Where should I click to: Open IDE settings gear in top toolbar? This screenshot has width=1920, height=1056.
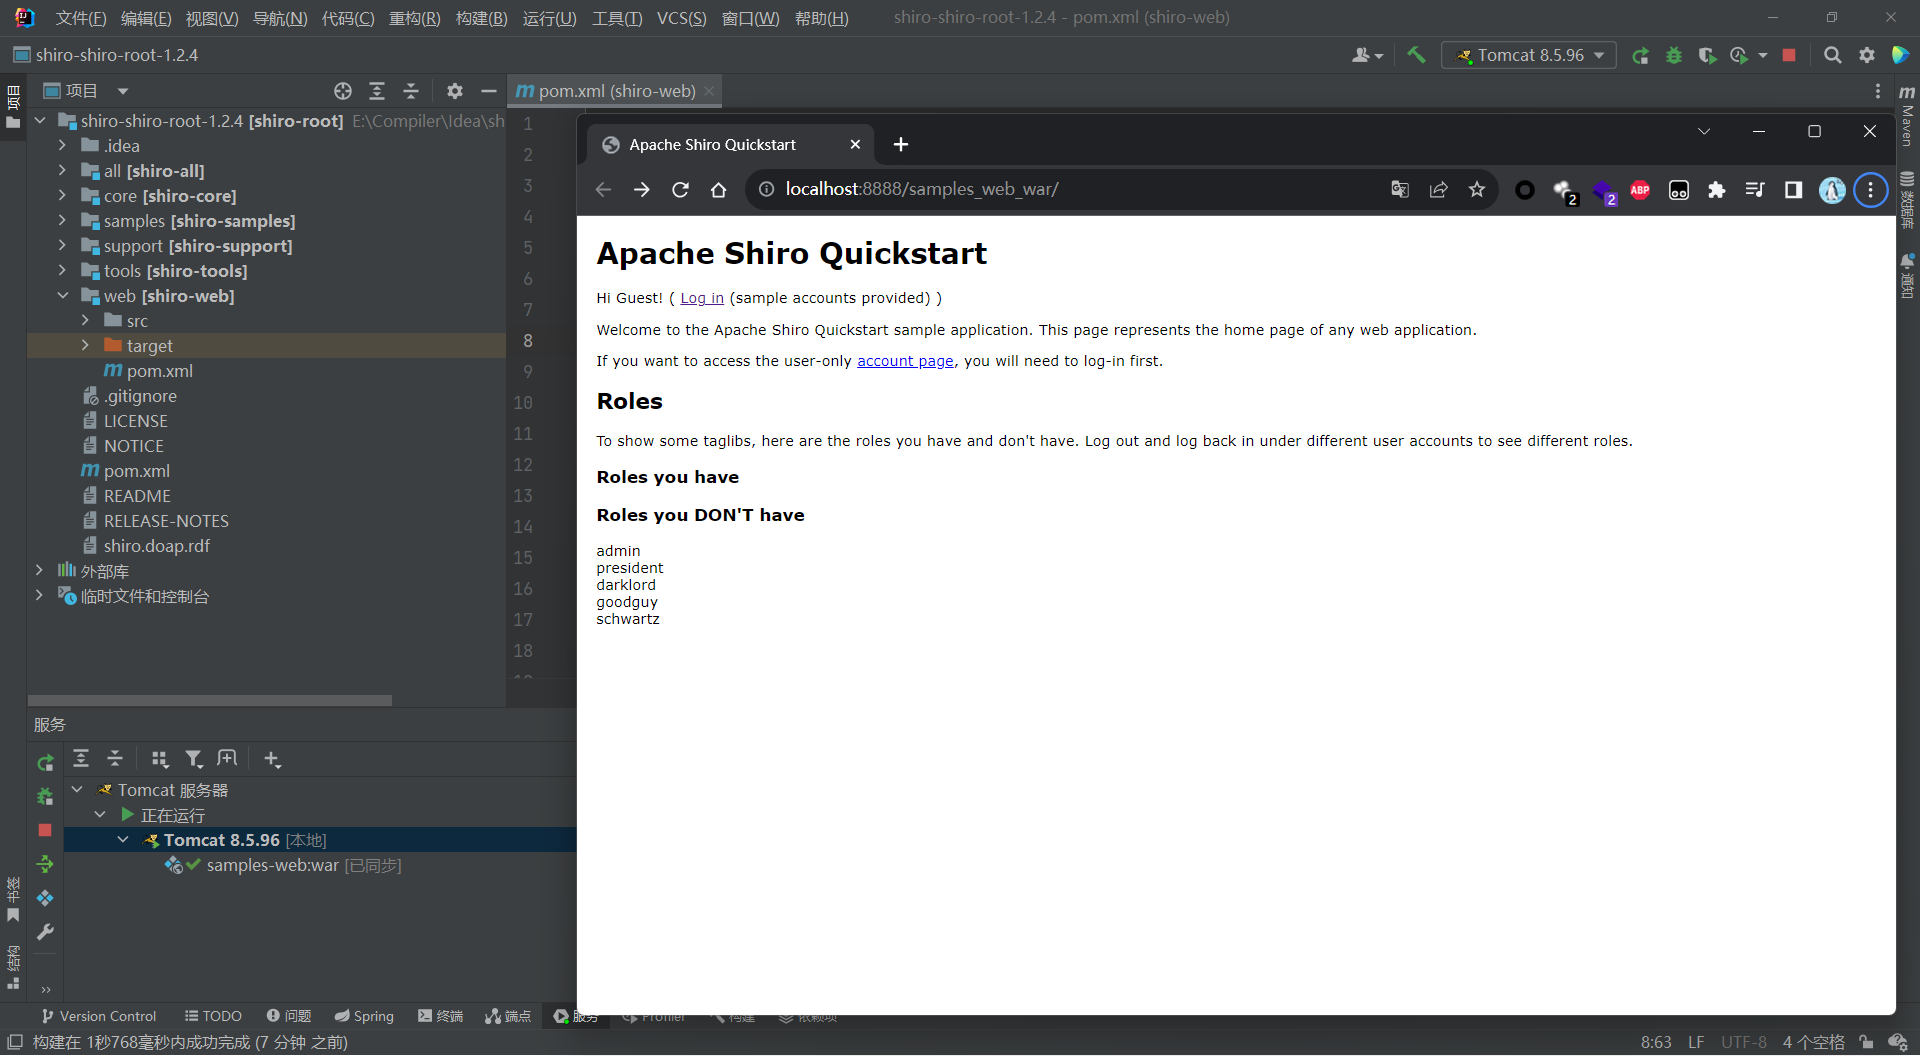click(x=1867, y=55)
